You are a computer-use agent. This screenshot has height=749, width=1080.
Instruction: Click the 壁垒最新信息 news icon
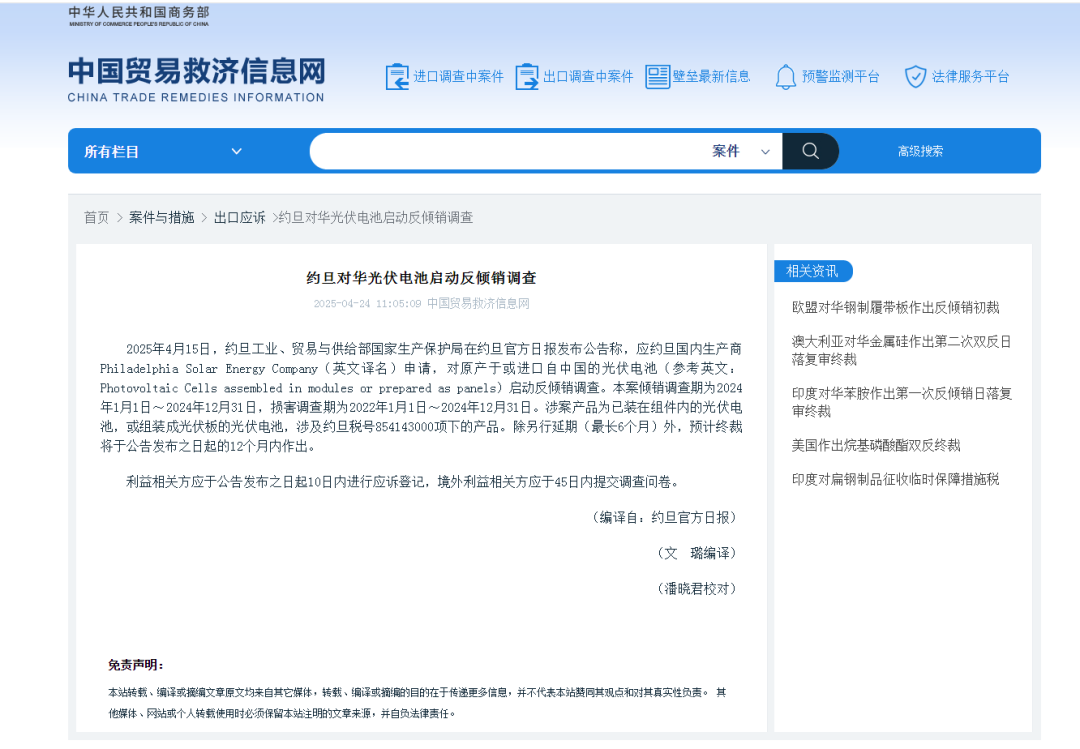pyautogui.click(x=657, y=75)
